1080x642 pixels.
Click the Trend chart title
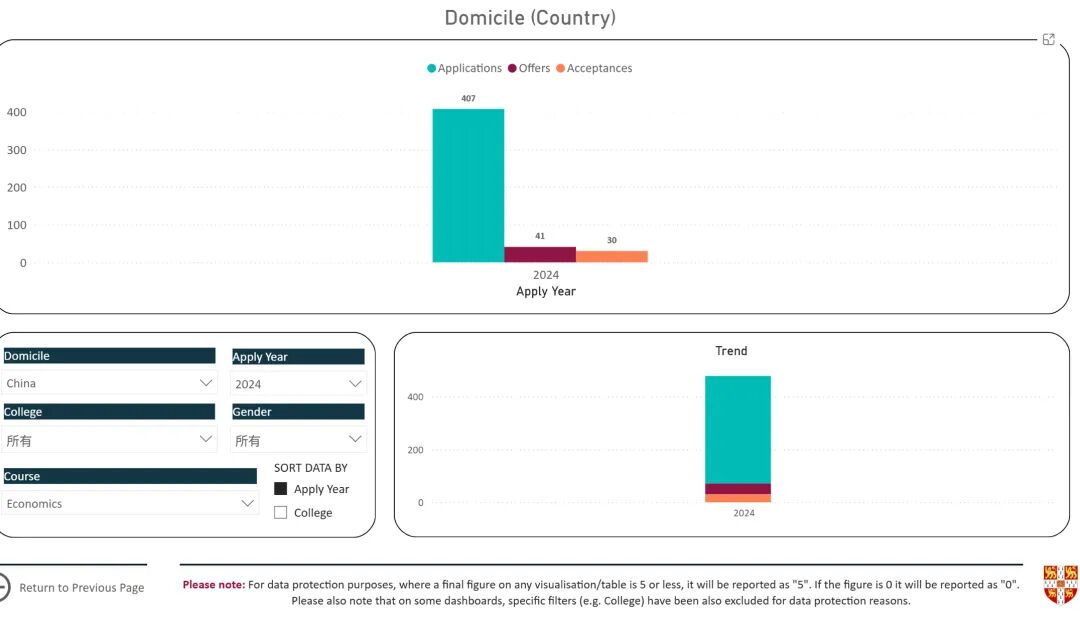tap(731, 351)
